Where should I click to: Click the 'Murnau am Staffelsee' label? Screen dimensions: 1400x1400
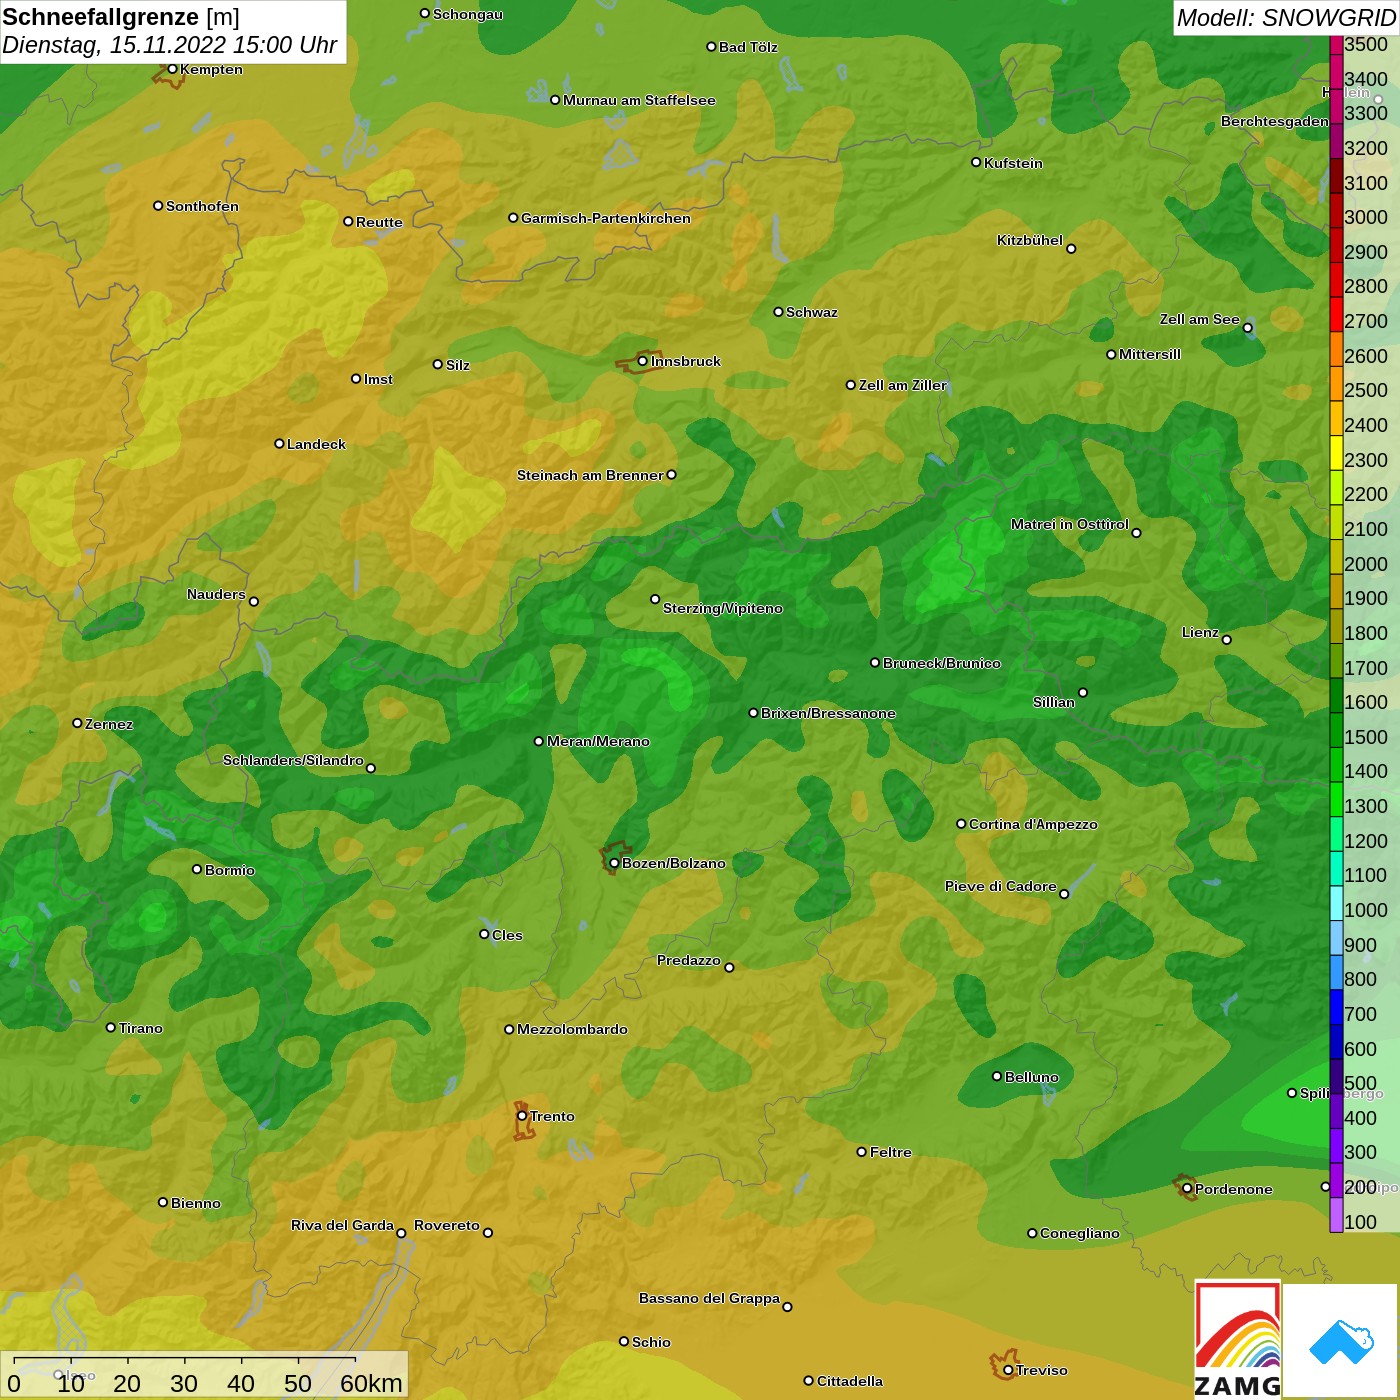click(639, 100)
